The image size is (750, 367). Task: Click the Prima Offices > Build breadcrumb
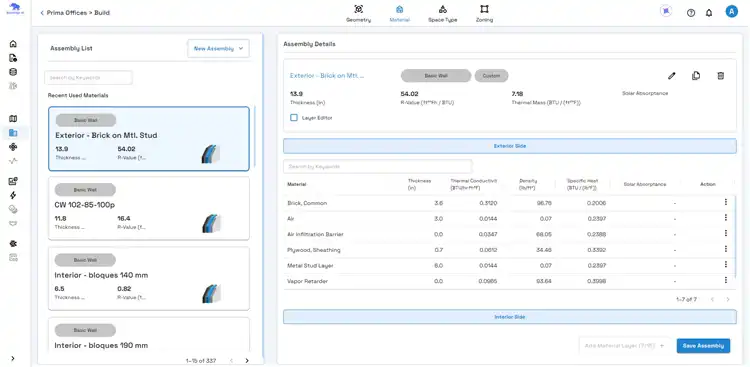click(78, 13)
